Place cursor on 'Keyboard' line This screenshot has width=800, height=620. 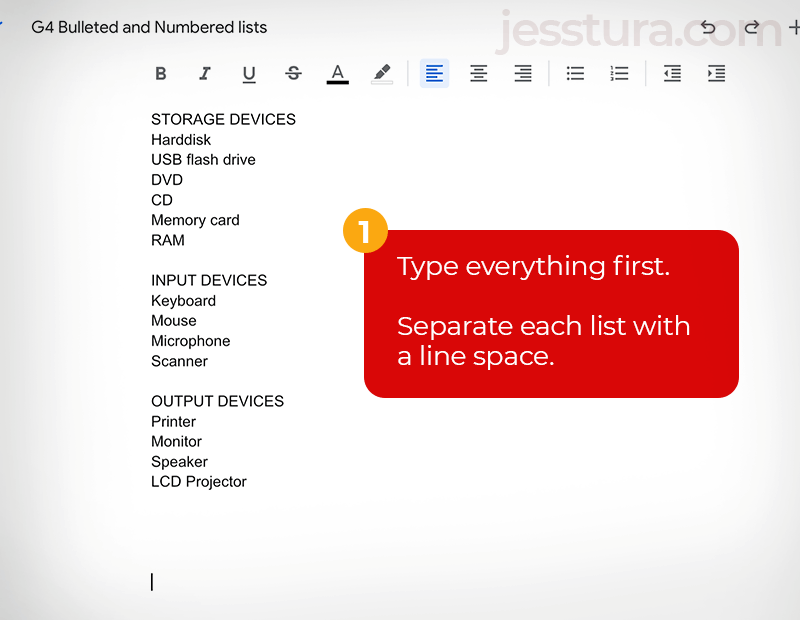click(x=183, y=301)
